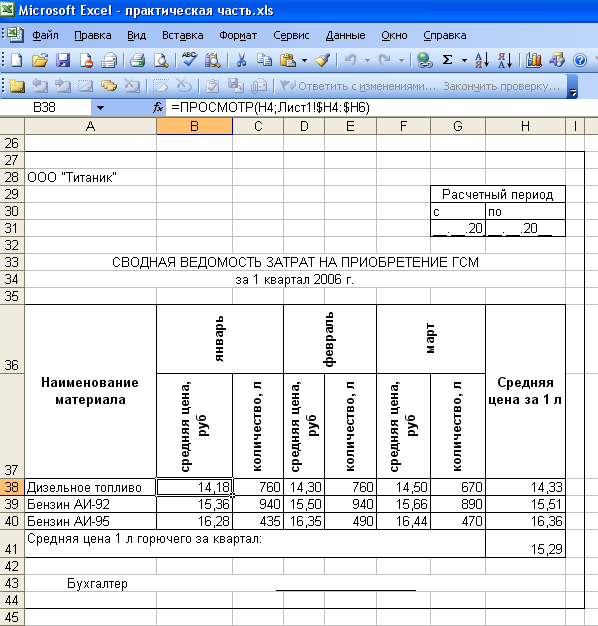Select the Format Painter brush icon
This screenshot has height=626, width=598.
pos(322,60)
